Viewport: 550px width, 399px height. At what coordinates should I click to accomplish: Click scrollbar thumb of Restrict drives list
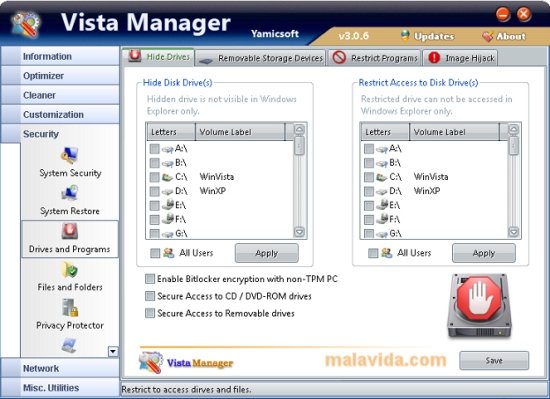pyautogui.click(x=514, y=146)
